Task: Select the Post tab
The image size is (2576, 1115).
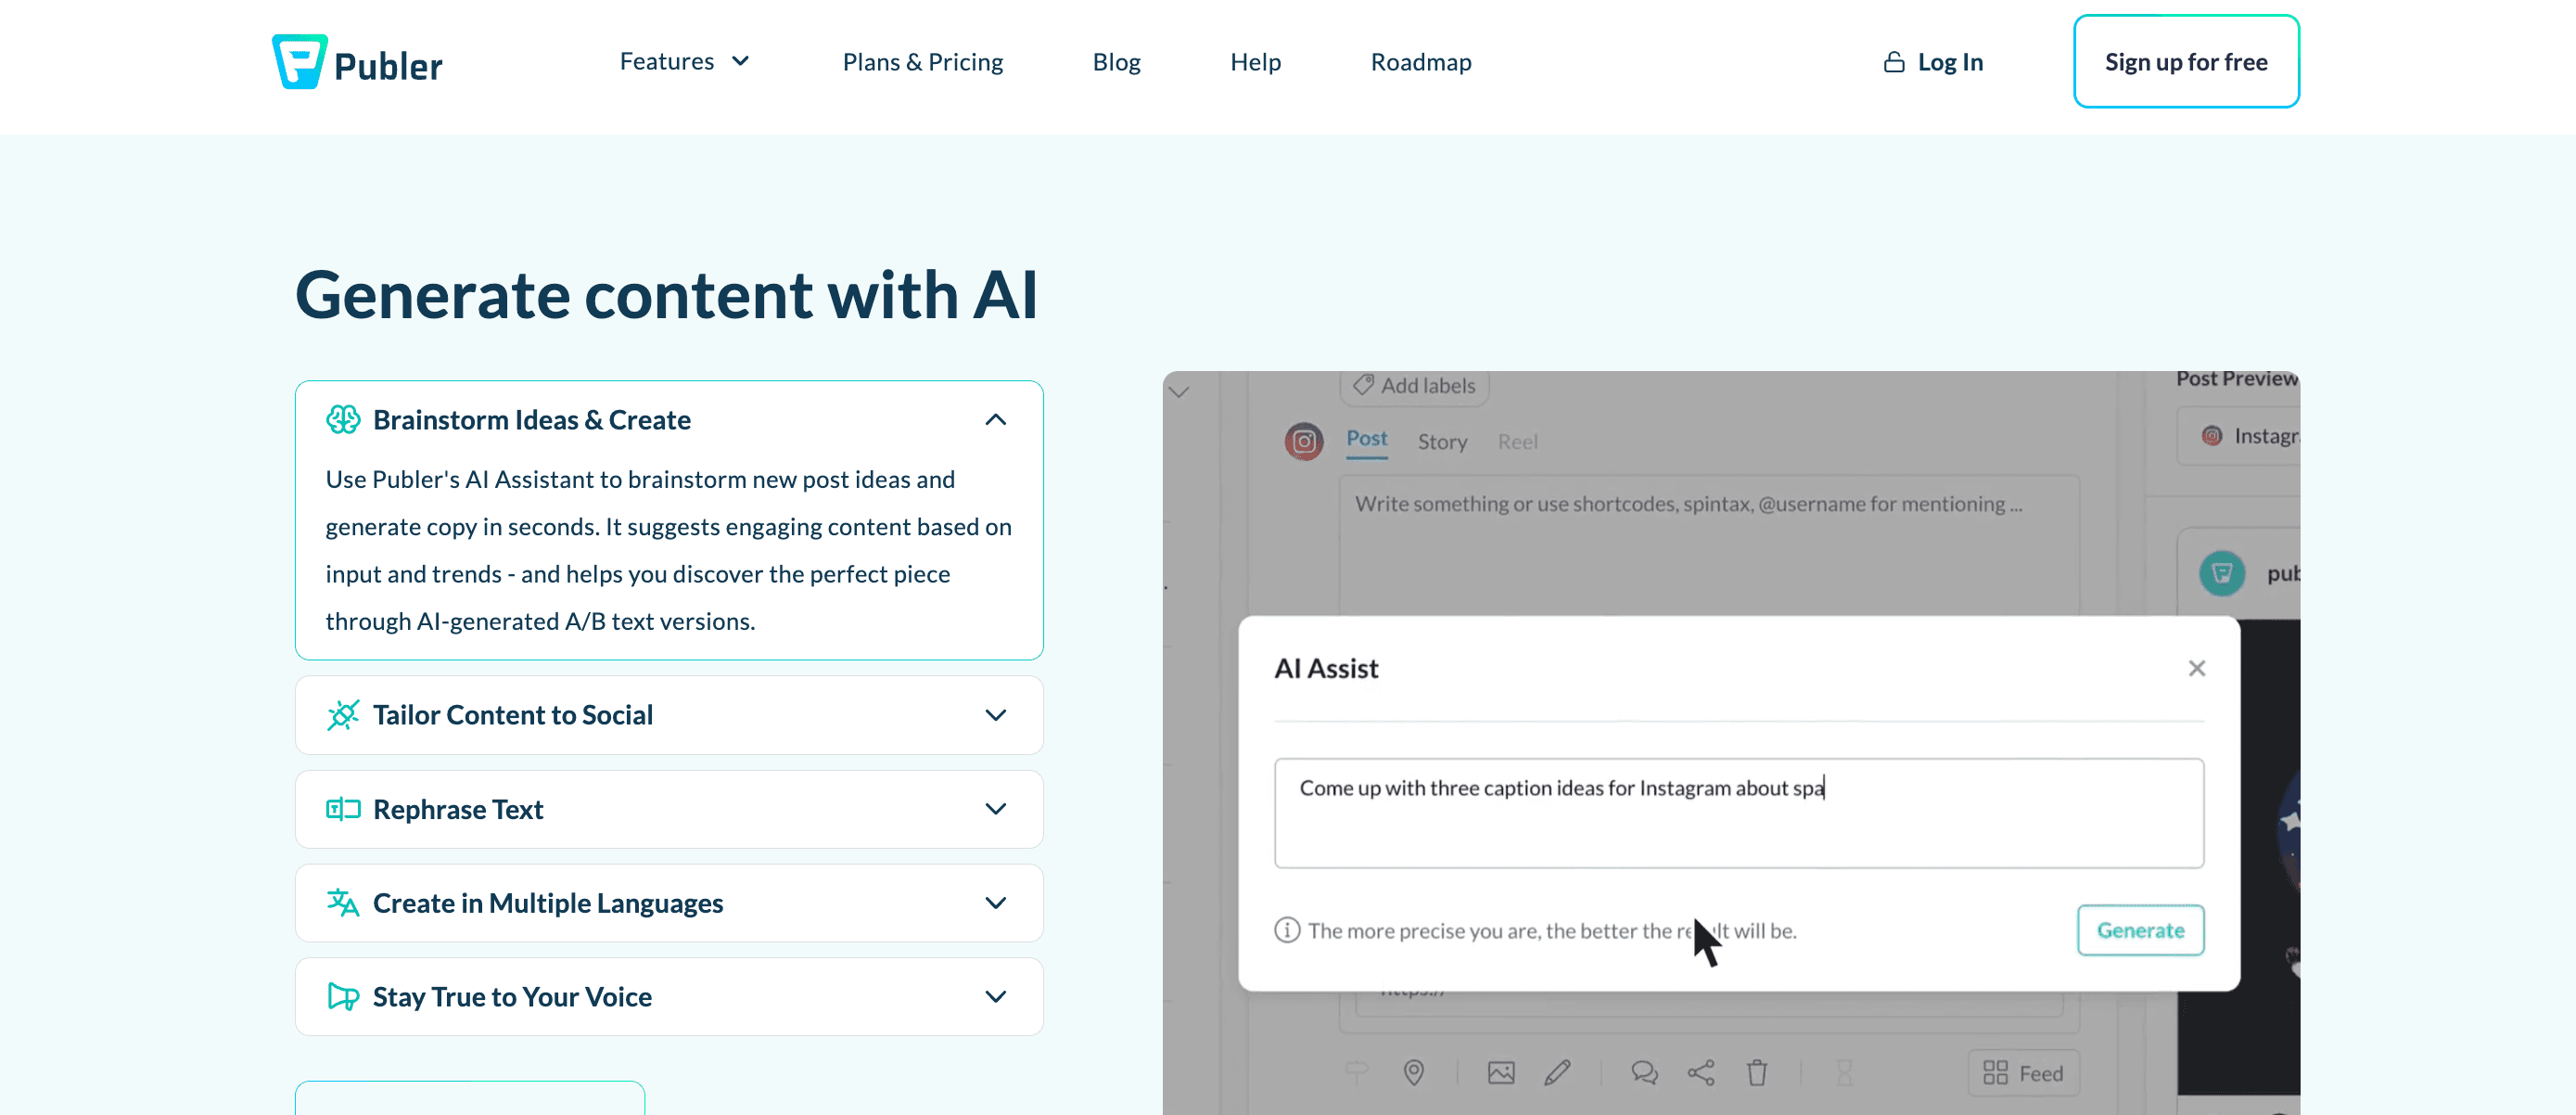Action: [x=1366, y=438]
